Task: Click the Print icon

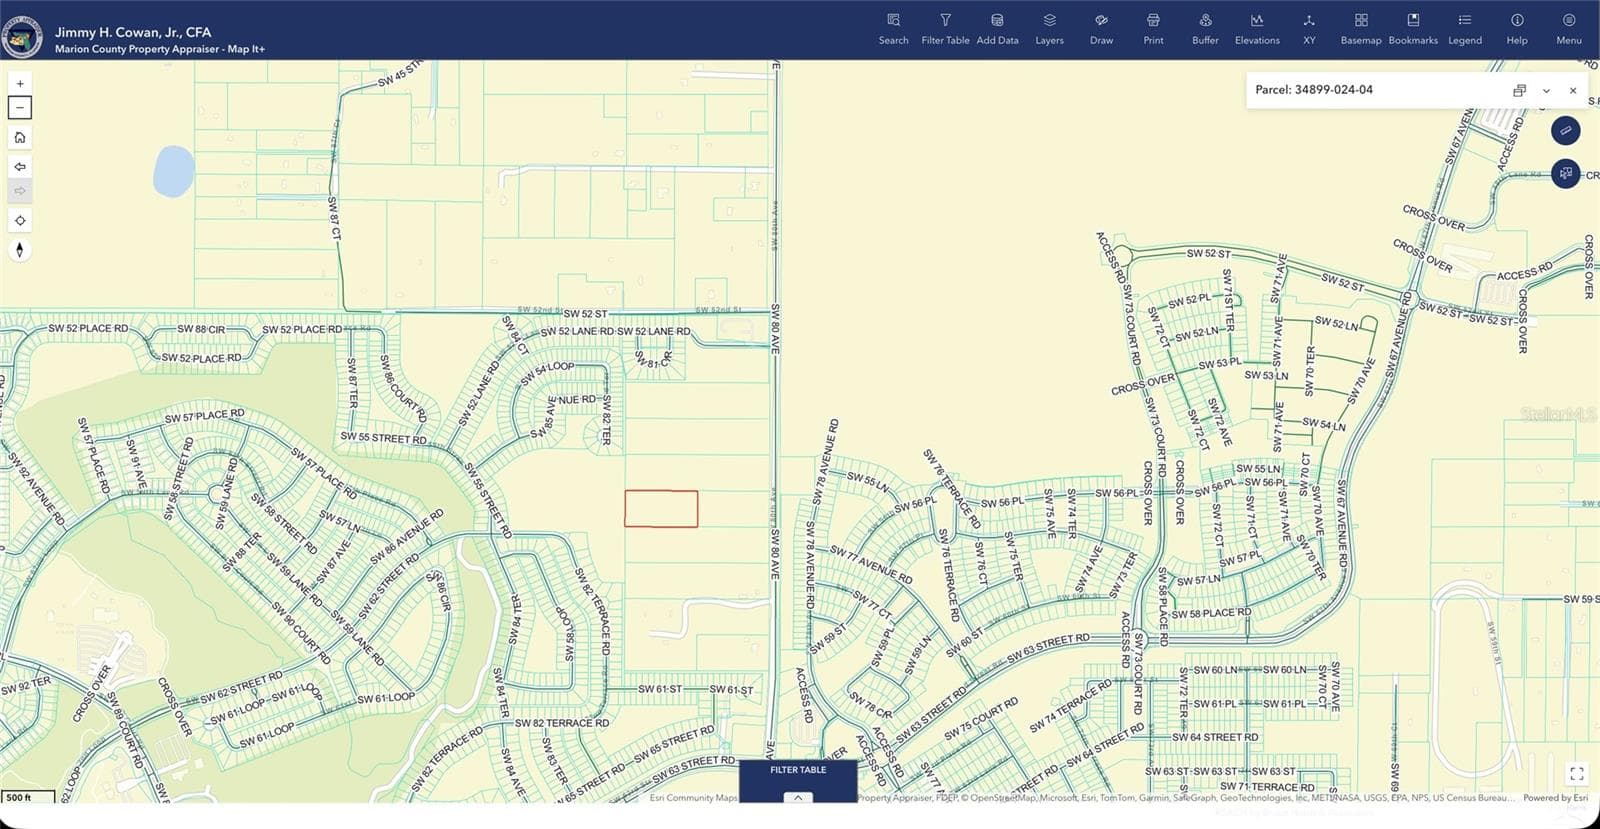Action: tap(1153, 29)
